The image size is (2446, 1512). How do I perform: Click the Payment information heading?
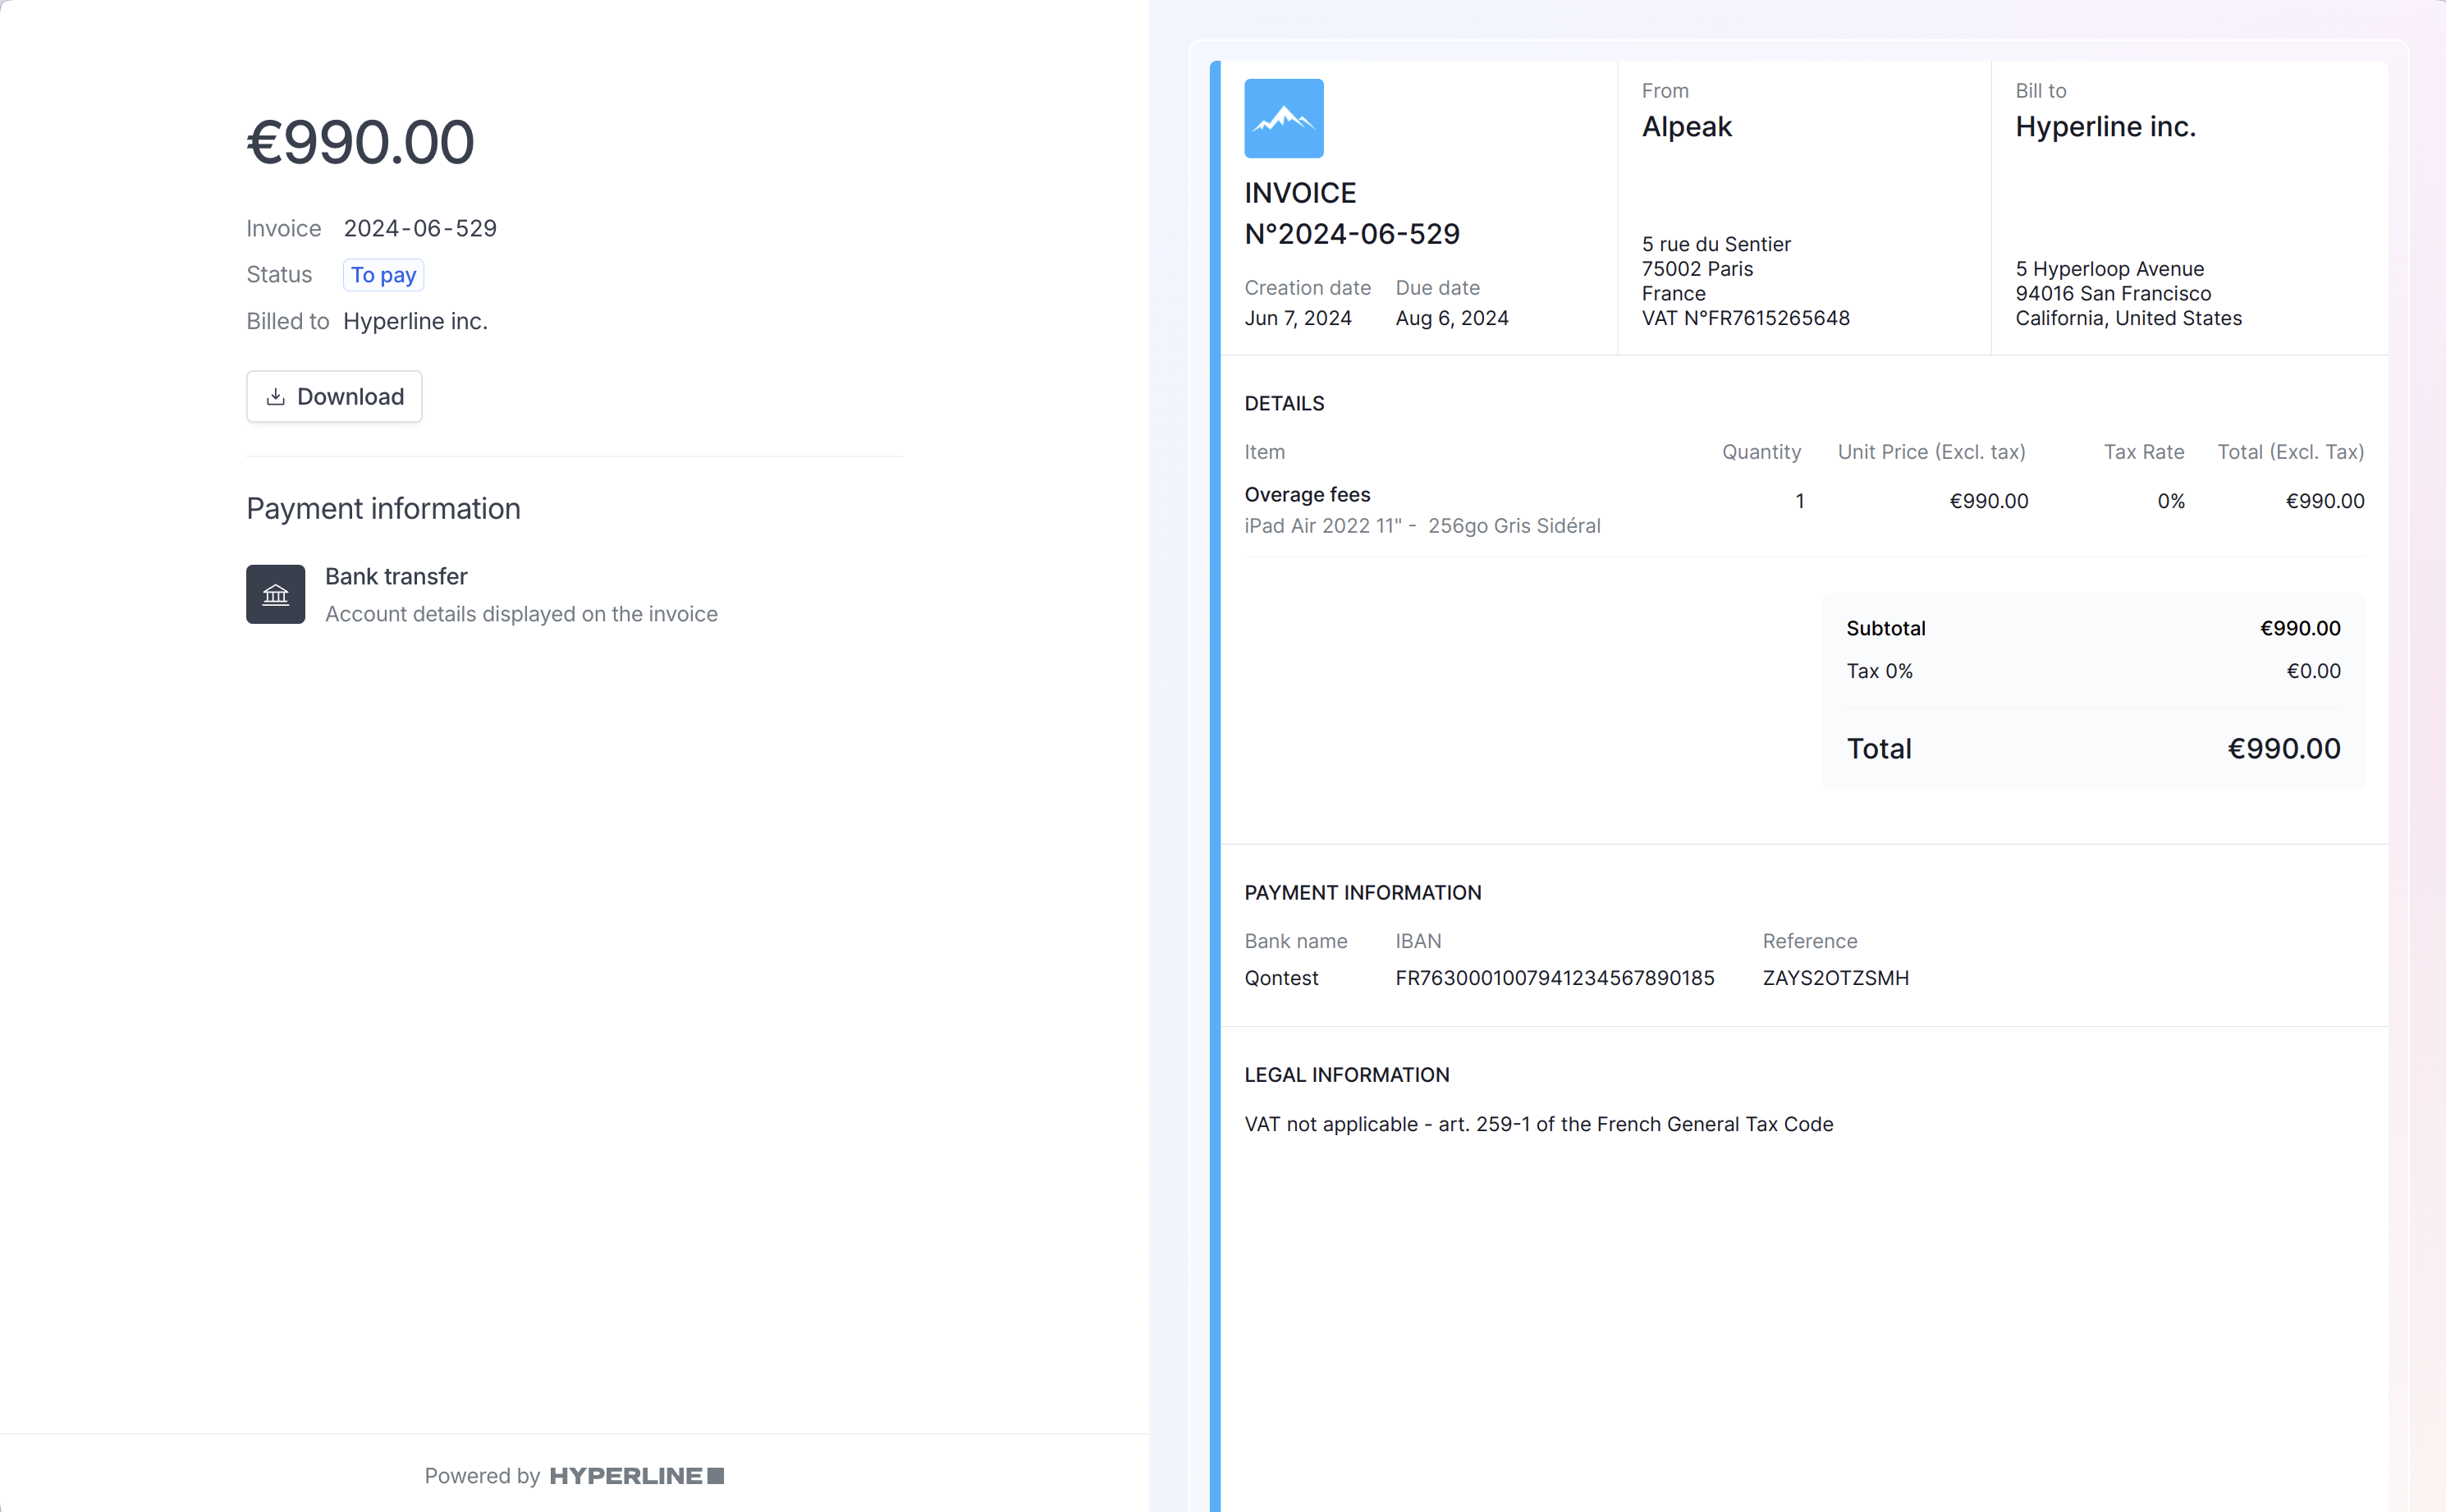coord(383,508)
